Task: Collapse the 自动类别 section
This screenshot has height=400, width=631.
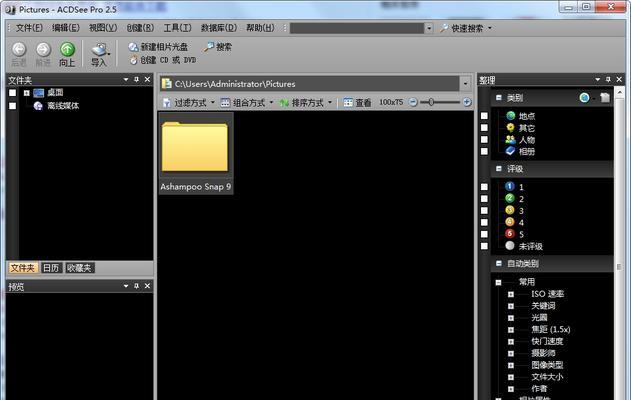Action: pyautogui.click(x=499, y=263)
